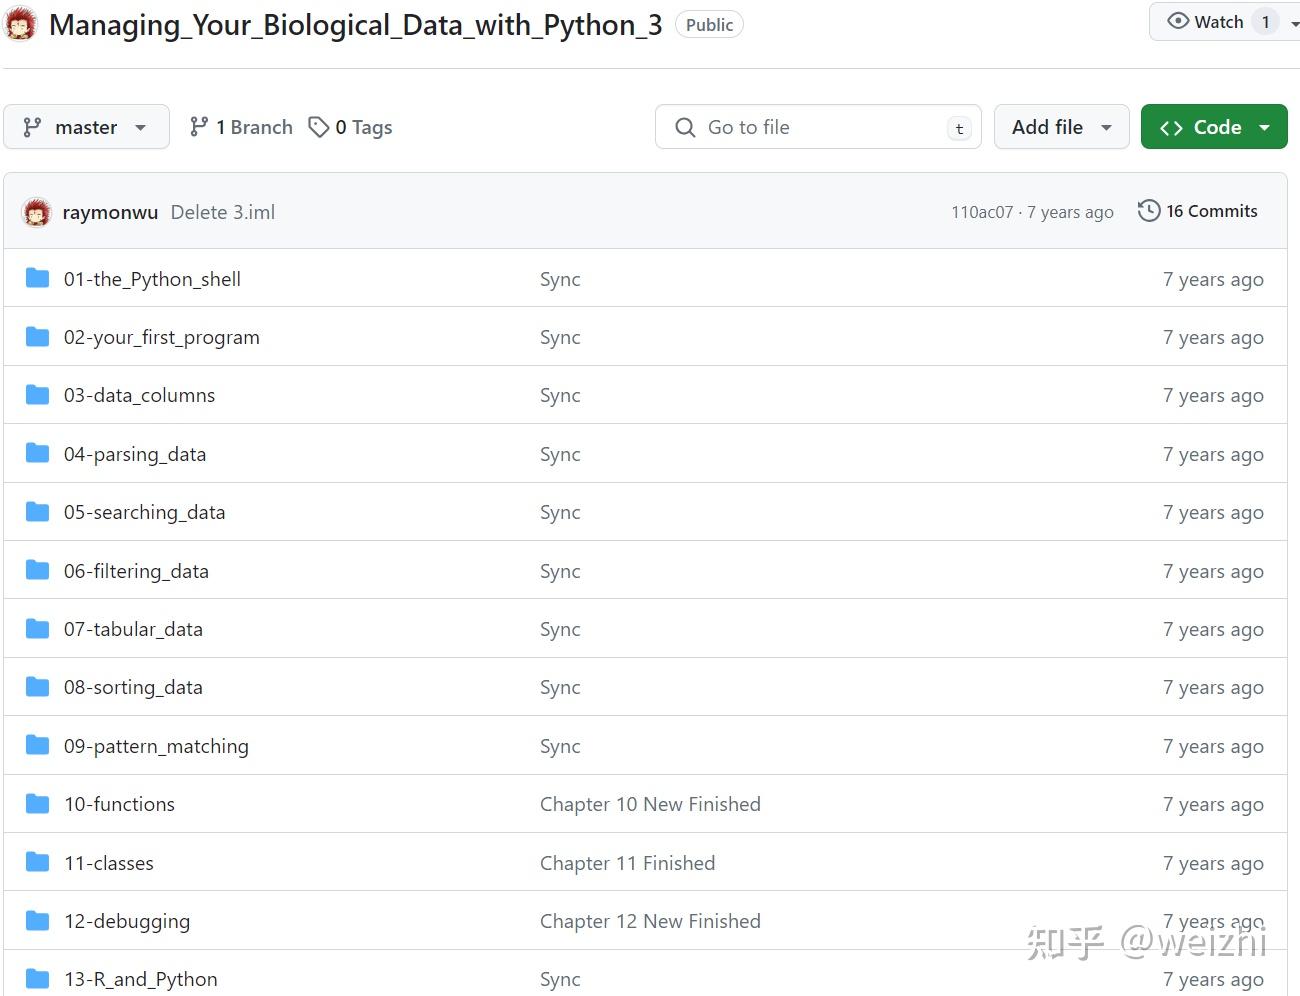Open the commit history via the clock icon

pos(1147,211)
